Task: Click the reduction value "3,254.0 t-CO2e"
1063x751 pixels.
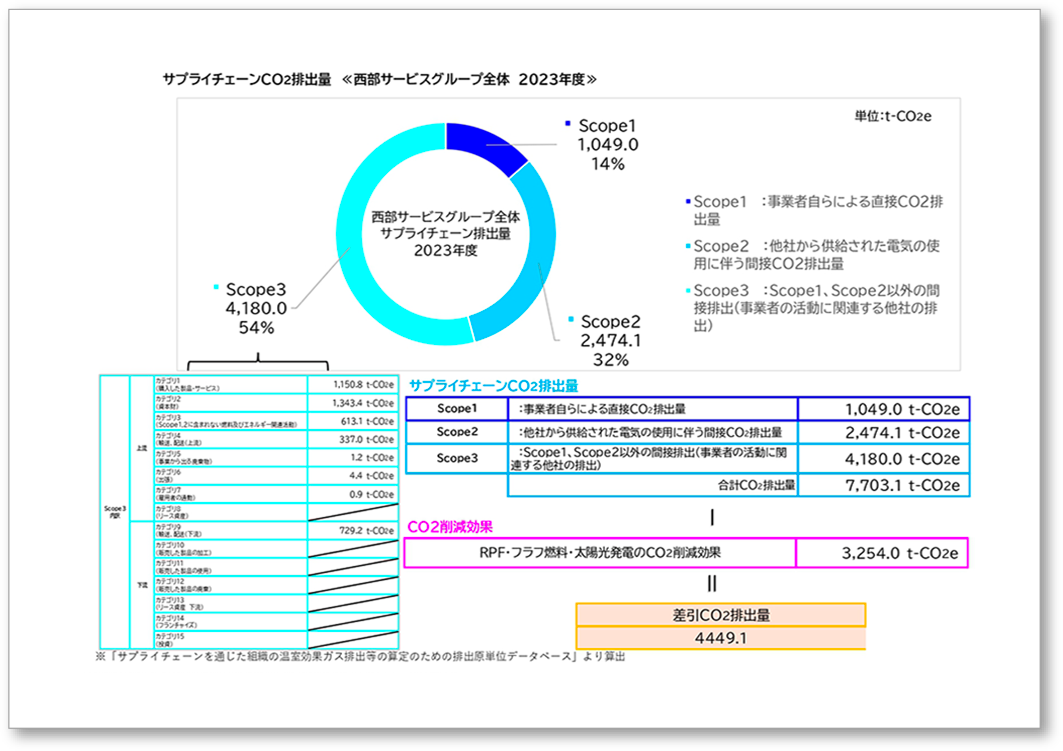Action: click(882, 553)
